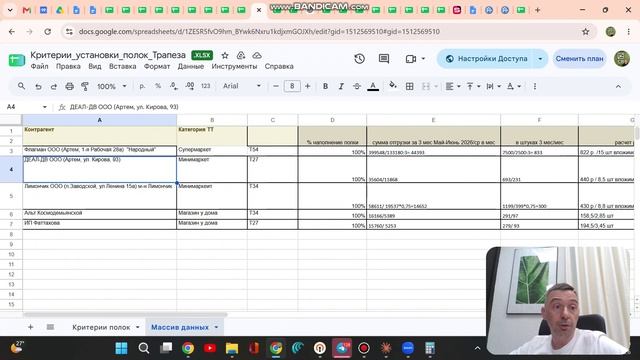Search the menus magnifier icon

[21, 86]
